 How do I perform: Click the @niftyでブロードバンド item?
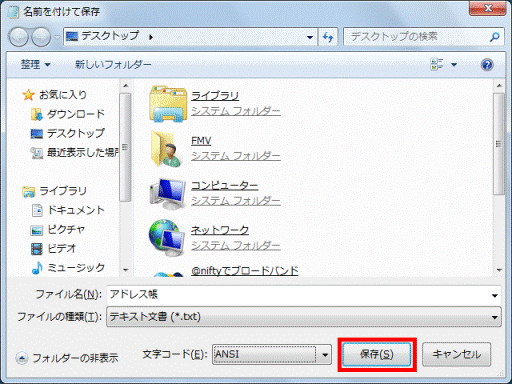pyautogui.click(x=244, y=271)
